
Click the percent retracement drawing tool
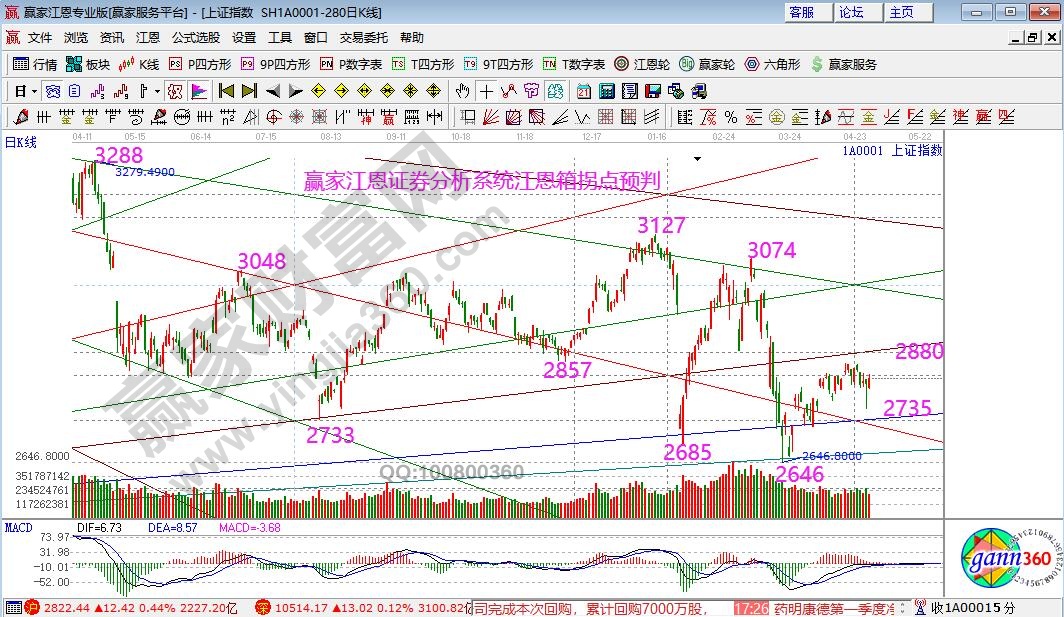[730, 117]
